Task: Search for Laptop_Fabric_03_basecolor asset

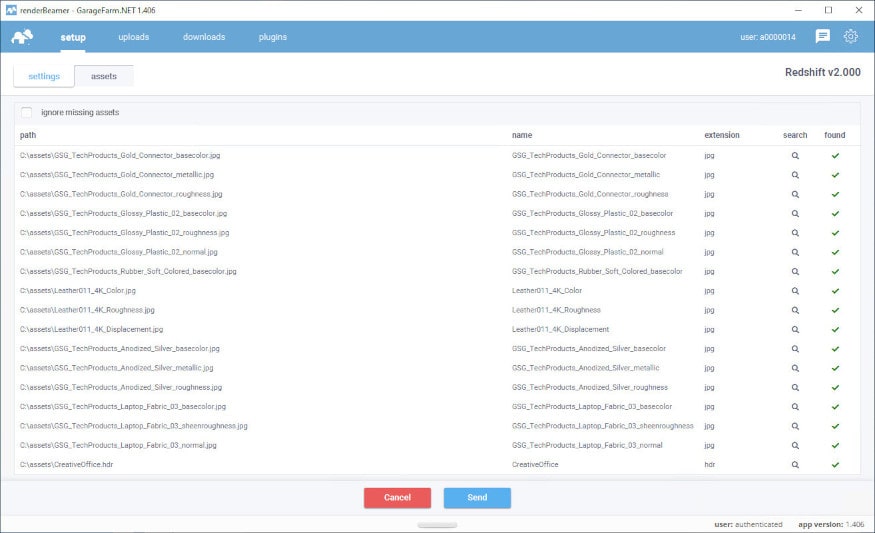Action: [795, 407]
